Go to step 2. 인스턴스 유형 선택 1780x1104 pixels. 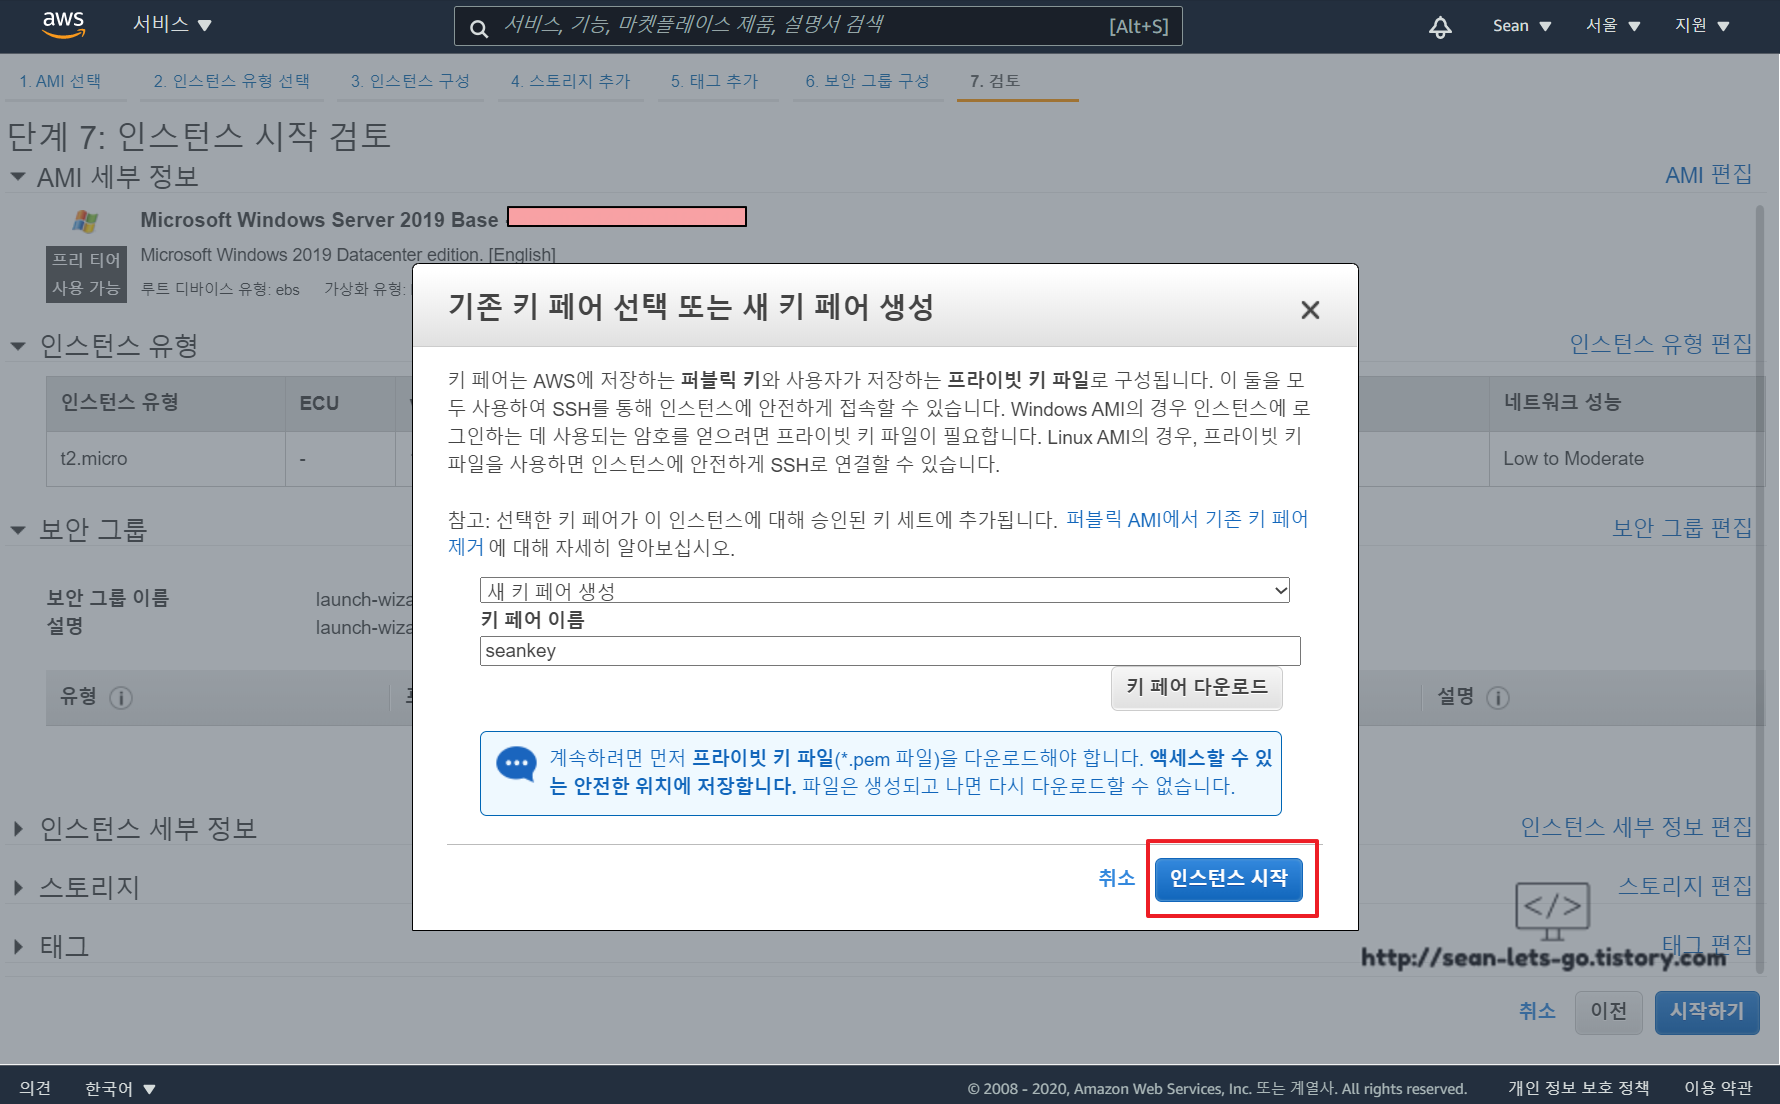[231, 81]
